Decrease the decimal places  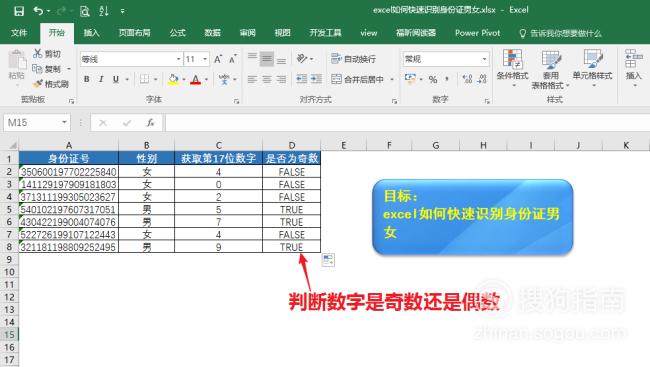click(482, 79)
